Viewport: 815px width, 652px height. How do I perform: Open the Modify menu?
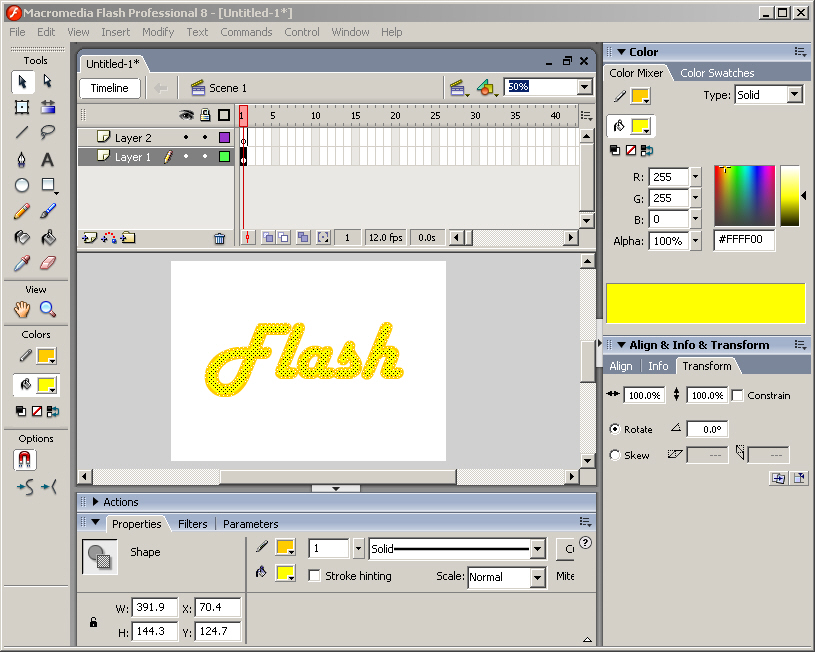[158, 31]
